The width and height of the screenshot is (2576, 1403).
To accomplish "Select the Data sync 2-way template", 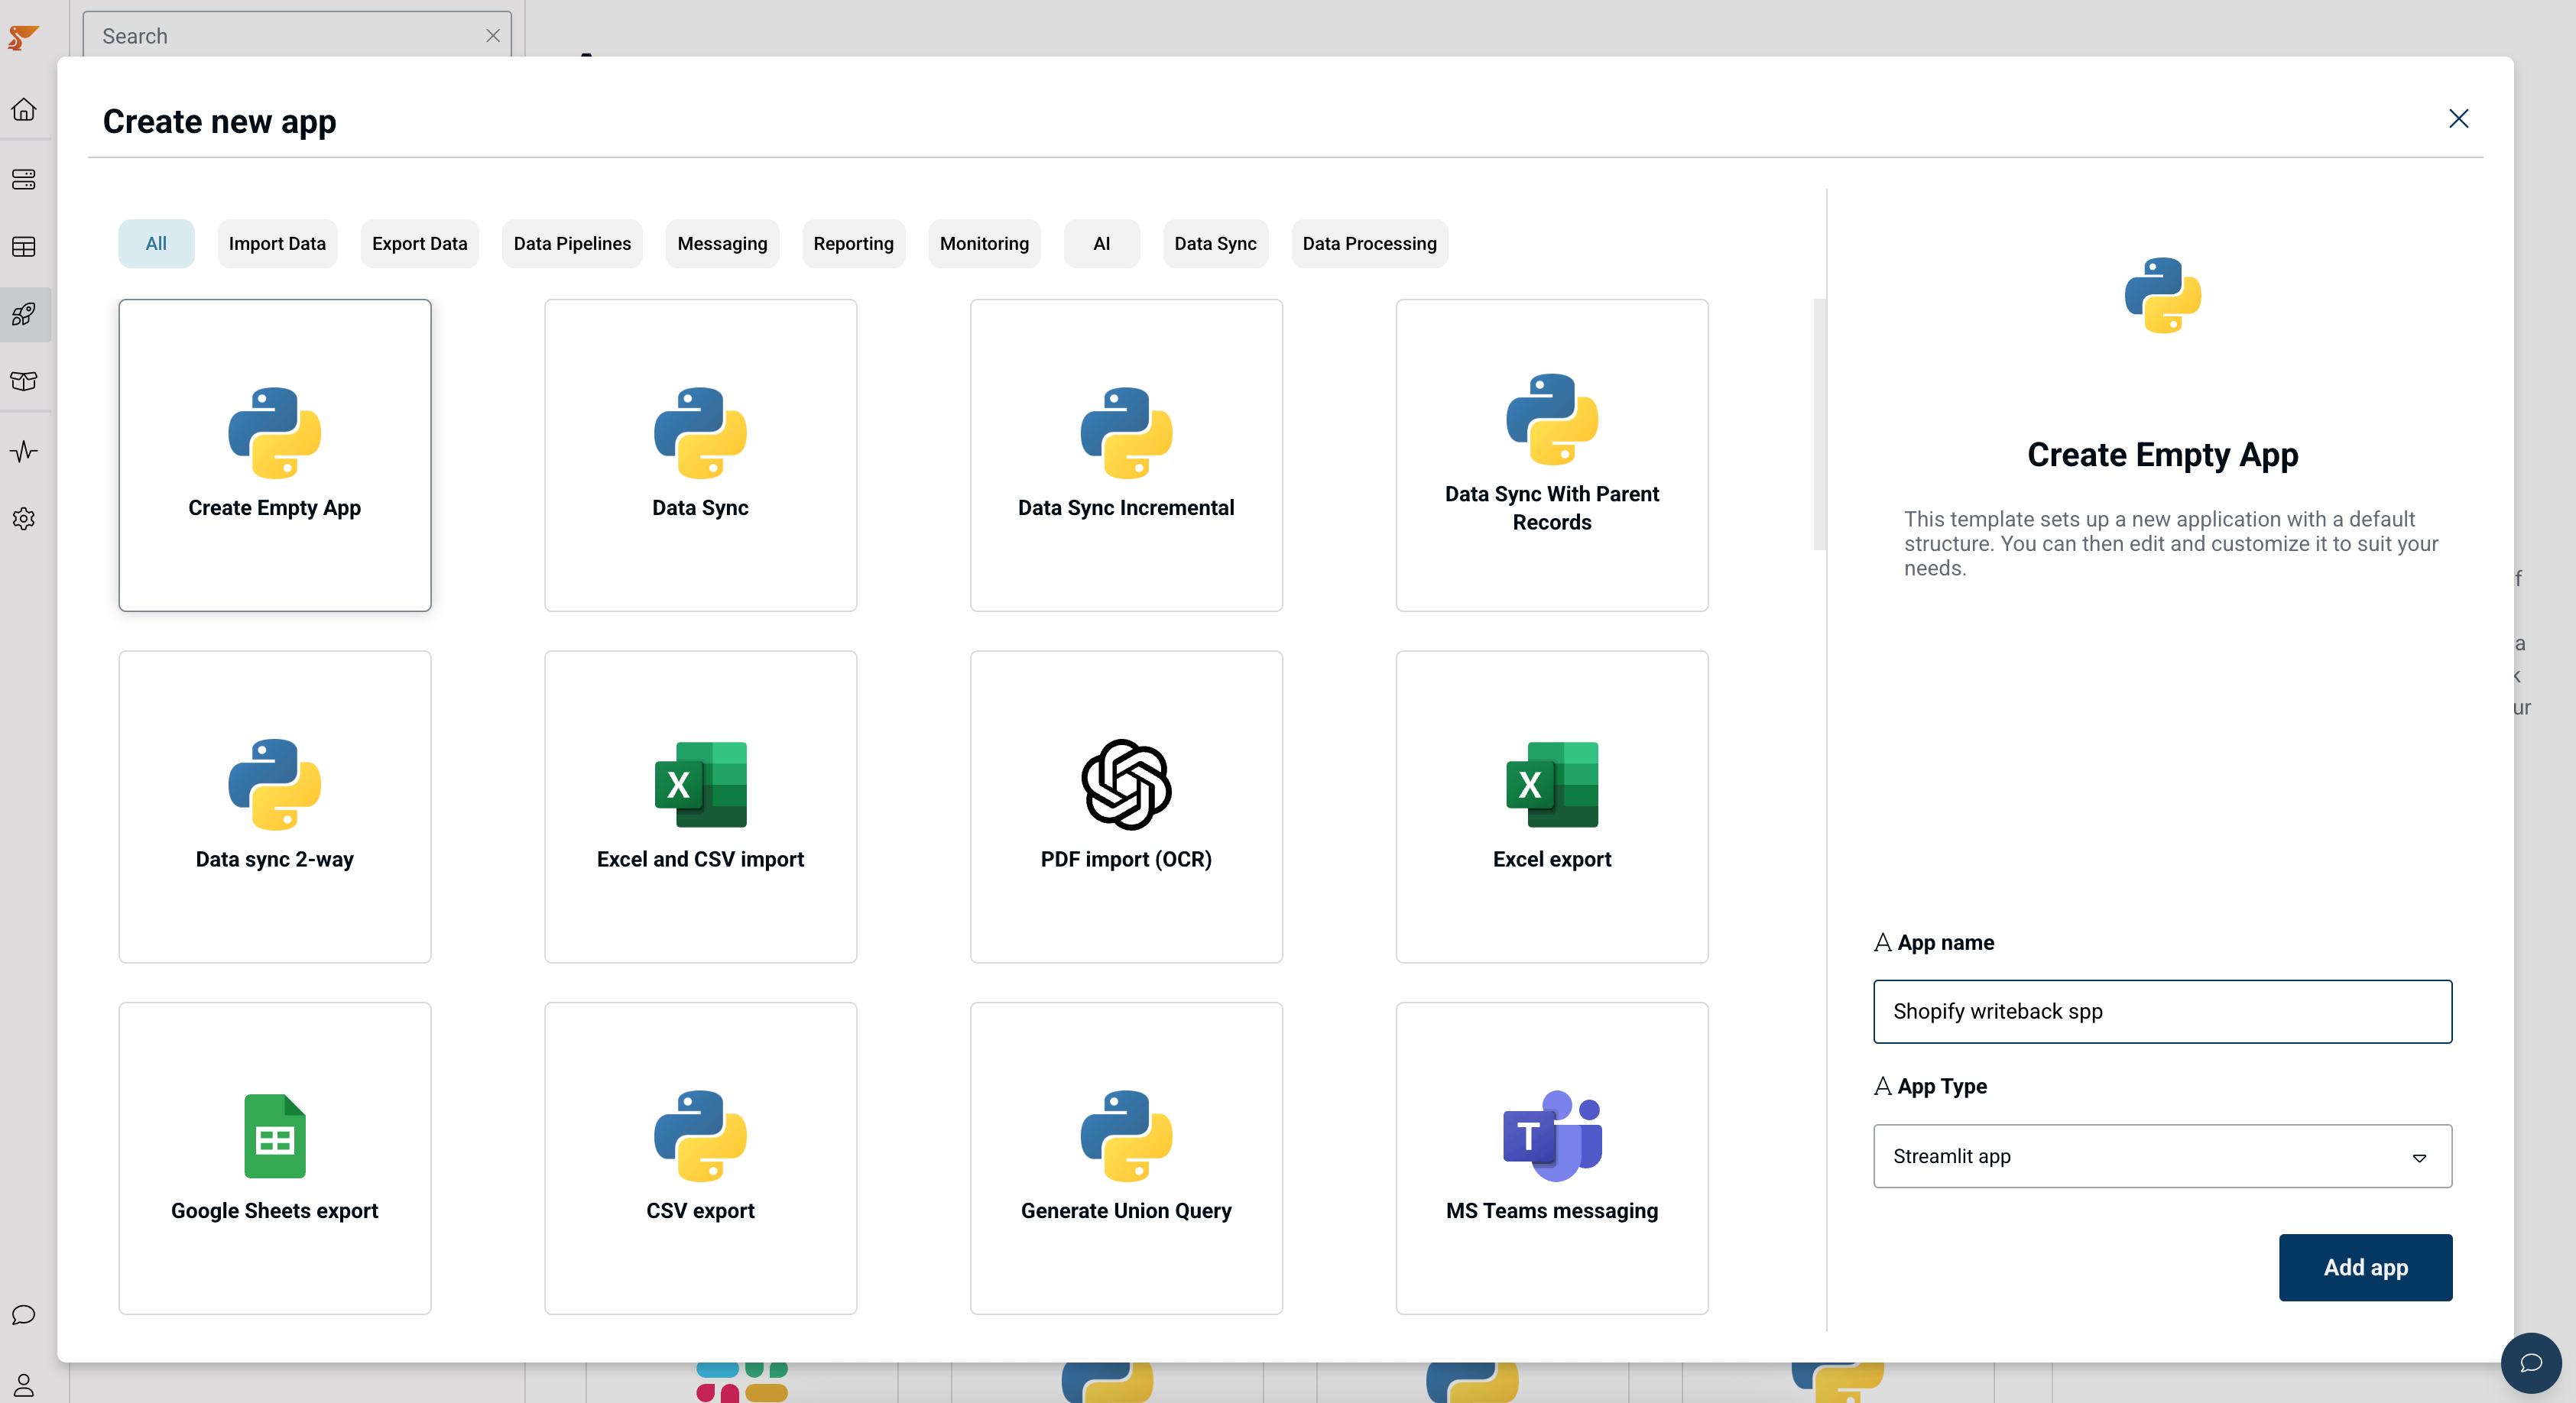I will (x=275, y=807).
